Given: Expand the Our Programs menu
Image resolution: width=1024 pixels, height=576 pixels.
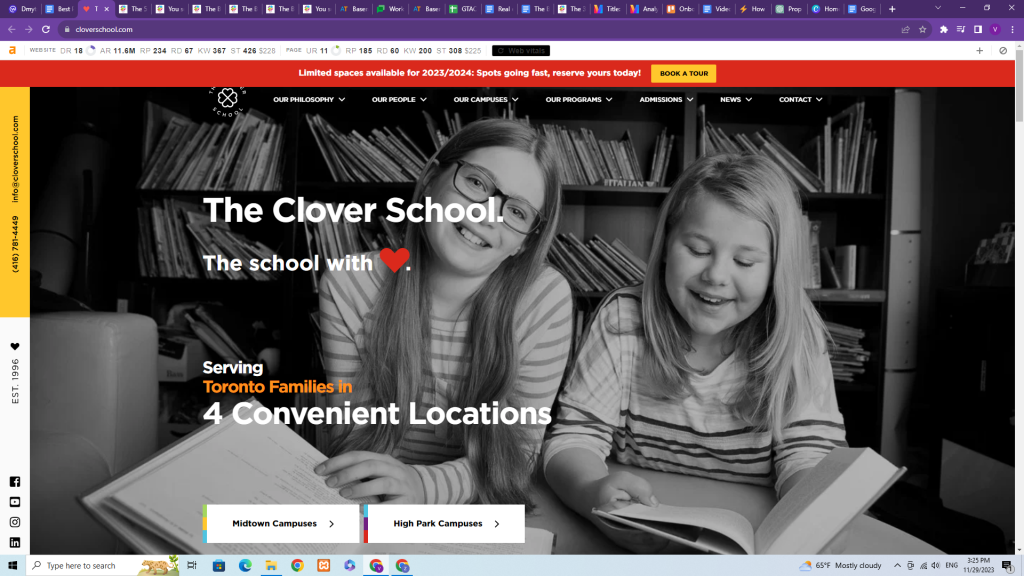Looking at the screenshot, I should [579, 100].
